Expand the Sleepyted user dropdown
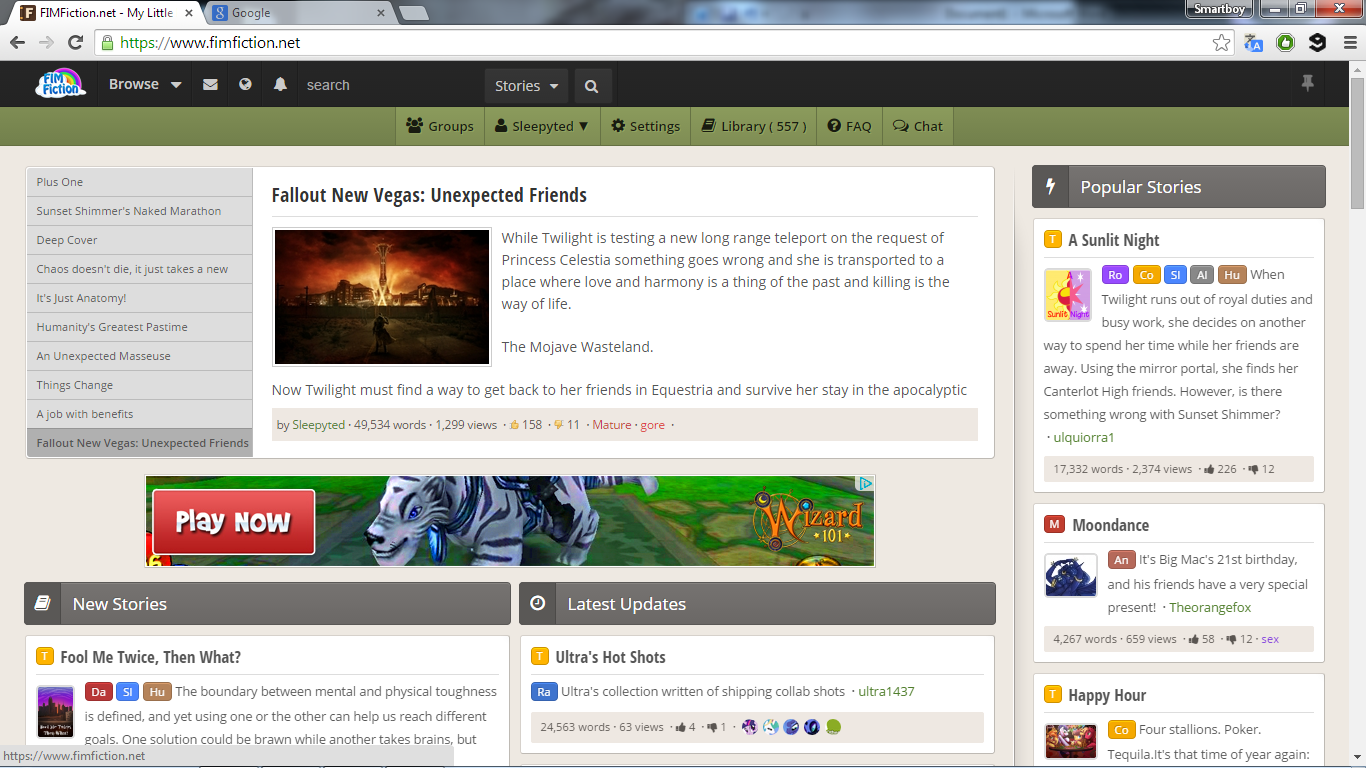 tap(543, 126)
